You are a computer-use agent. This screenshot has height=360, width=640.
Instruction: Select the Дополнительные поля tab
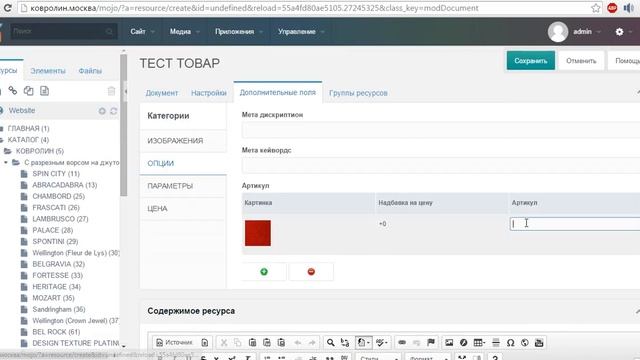tap(278, 92)
